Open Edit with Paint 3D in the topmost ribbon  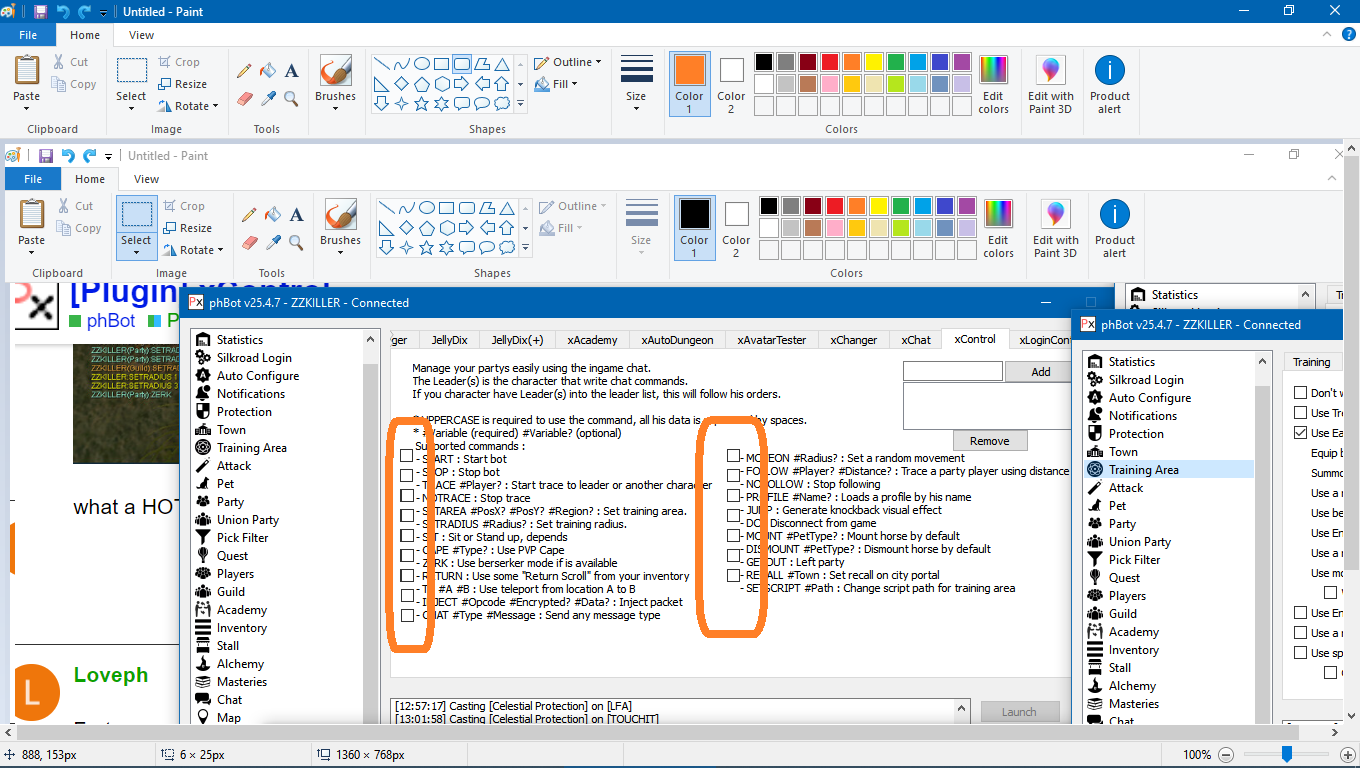(x=1050, y=84)
